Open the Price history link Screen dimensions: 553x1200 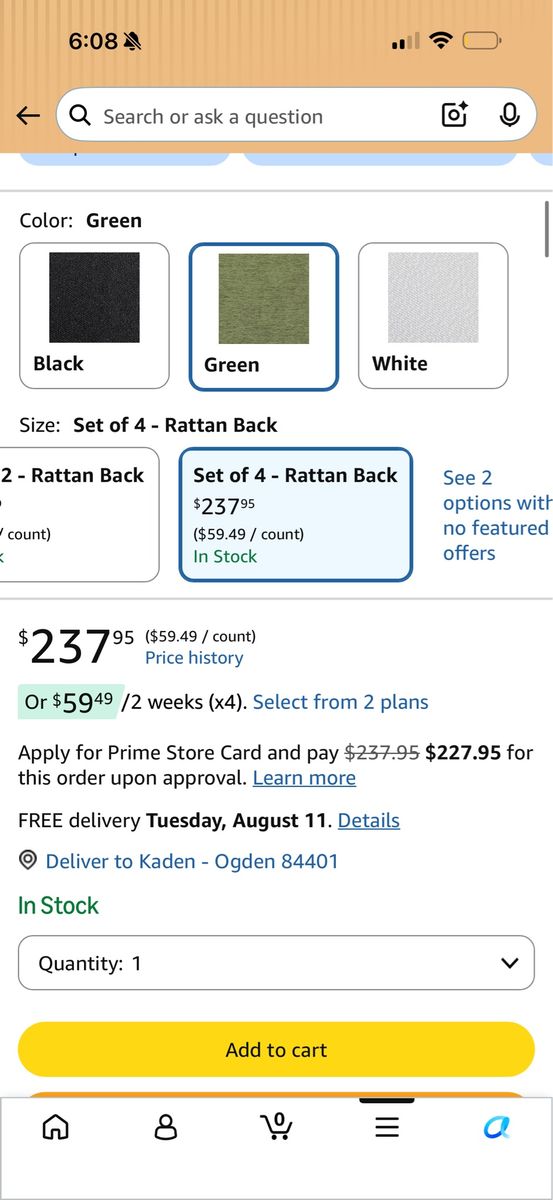click(x=194, y=658)
